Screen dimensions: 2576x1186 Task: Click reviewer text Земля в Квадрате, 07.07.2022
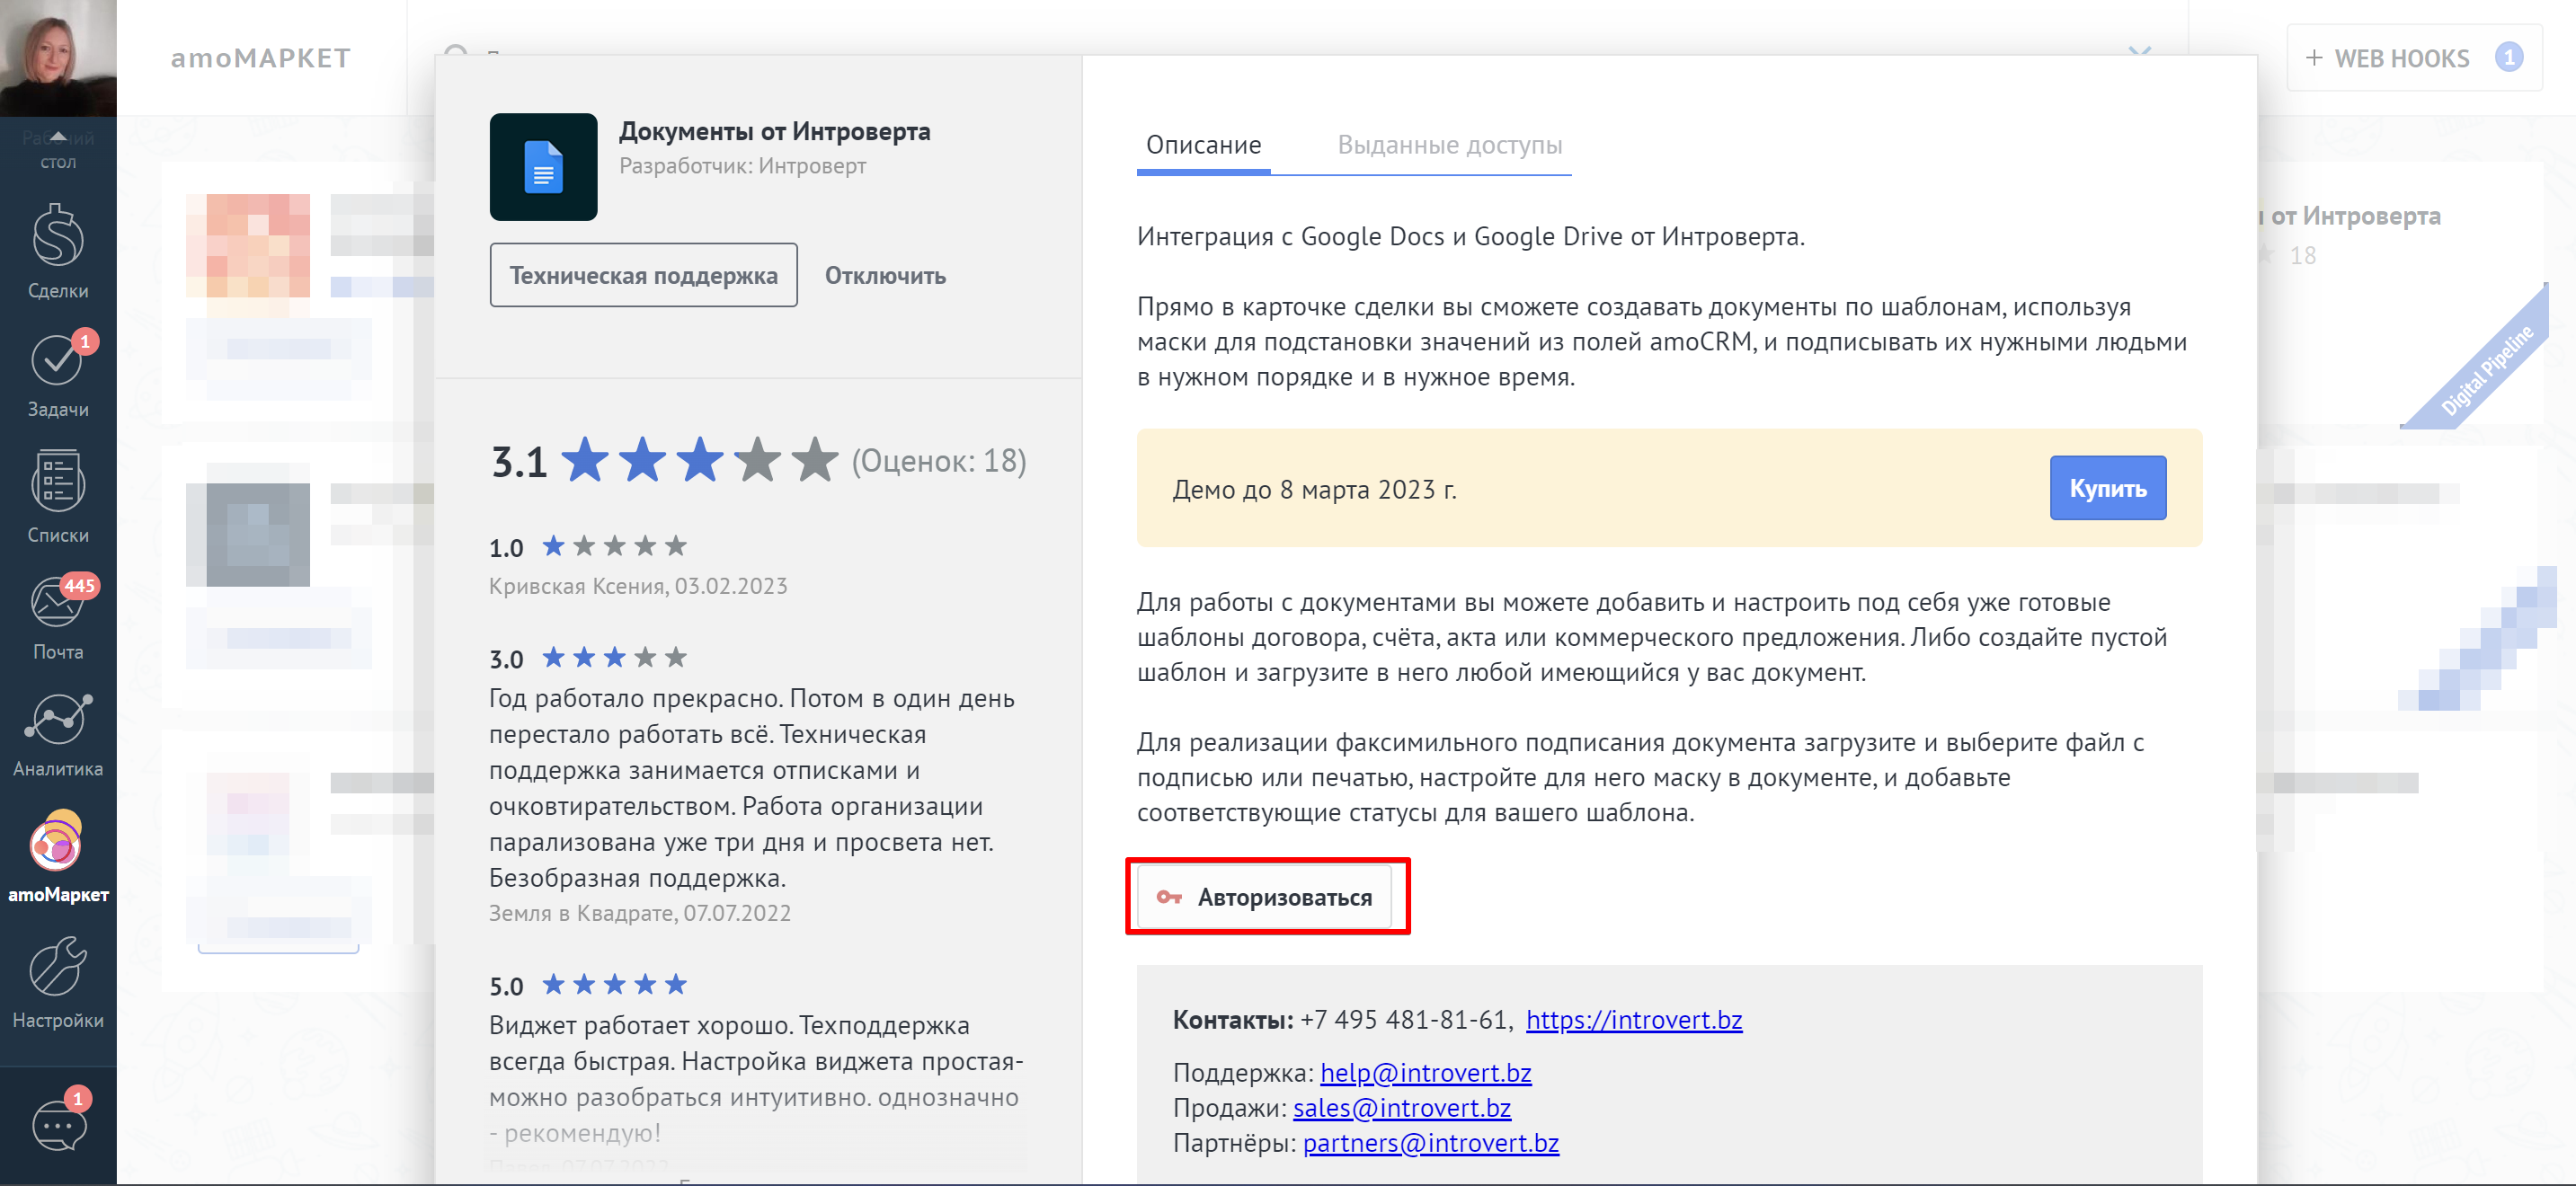[639, 913]
